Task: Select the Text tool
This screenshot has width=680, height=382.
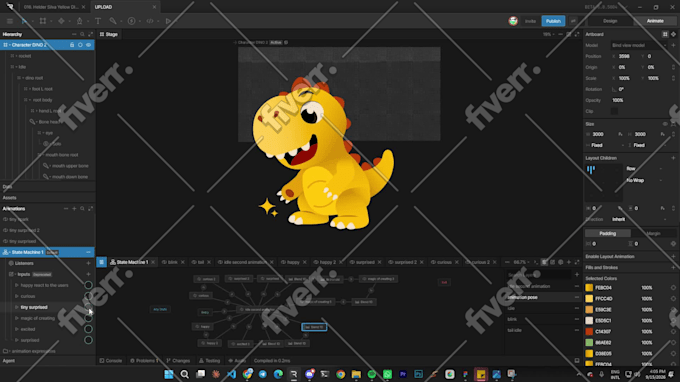Action: 98,21
